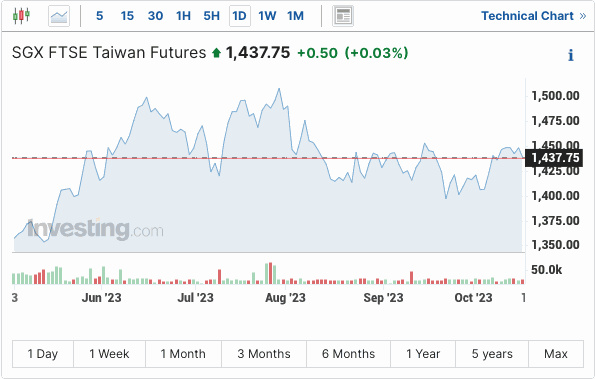Show the 1 Year range

[423, 354]
